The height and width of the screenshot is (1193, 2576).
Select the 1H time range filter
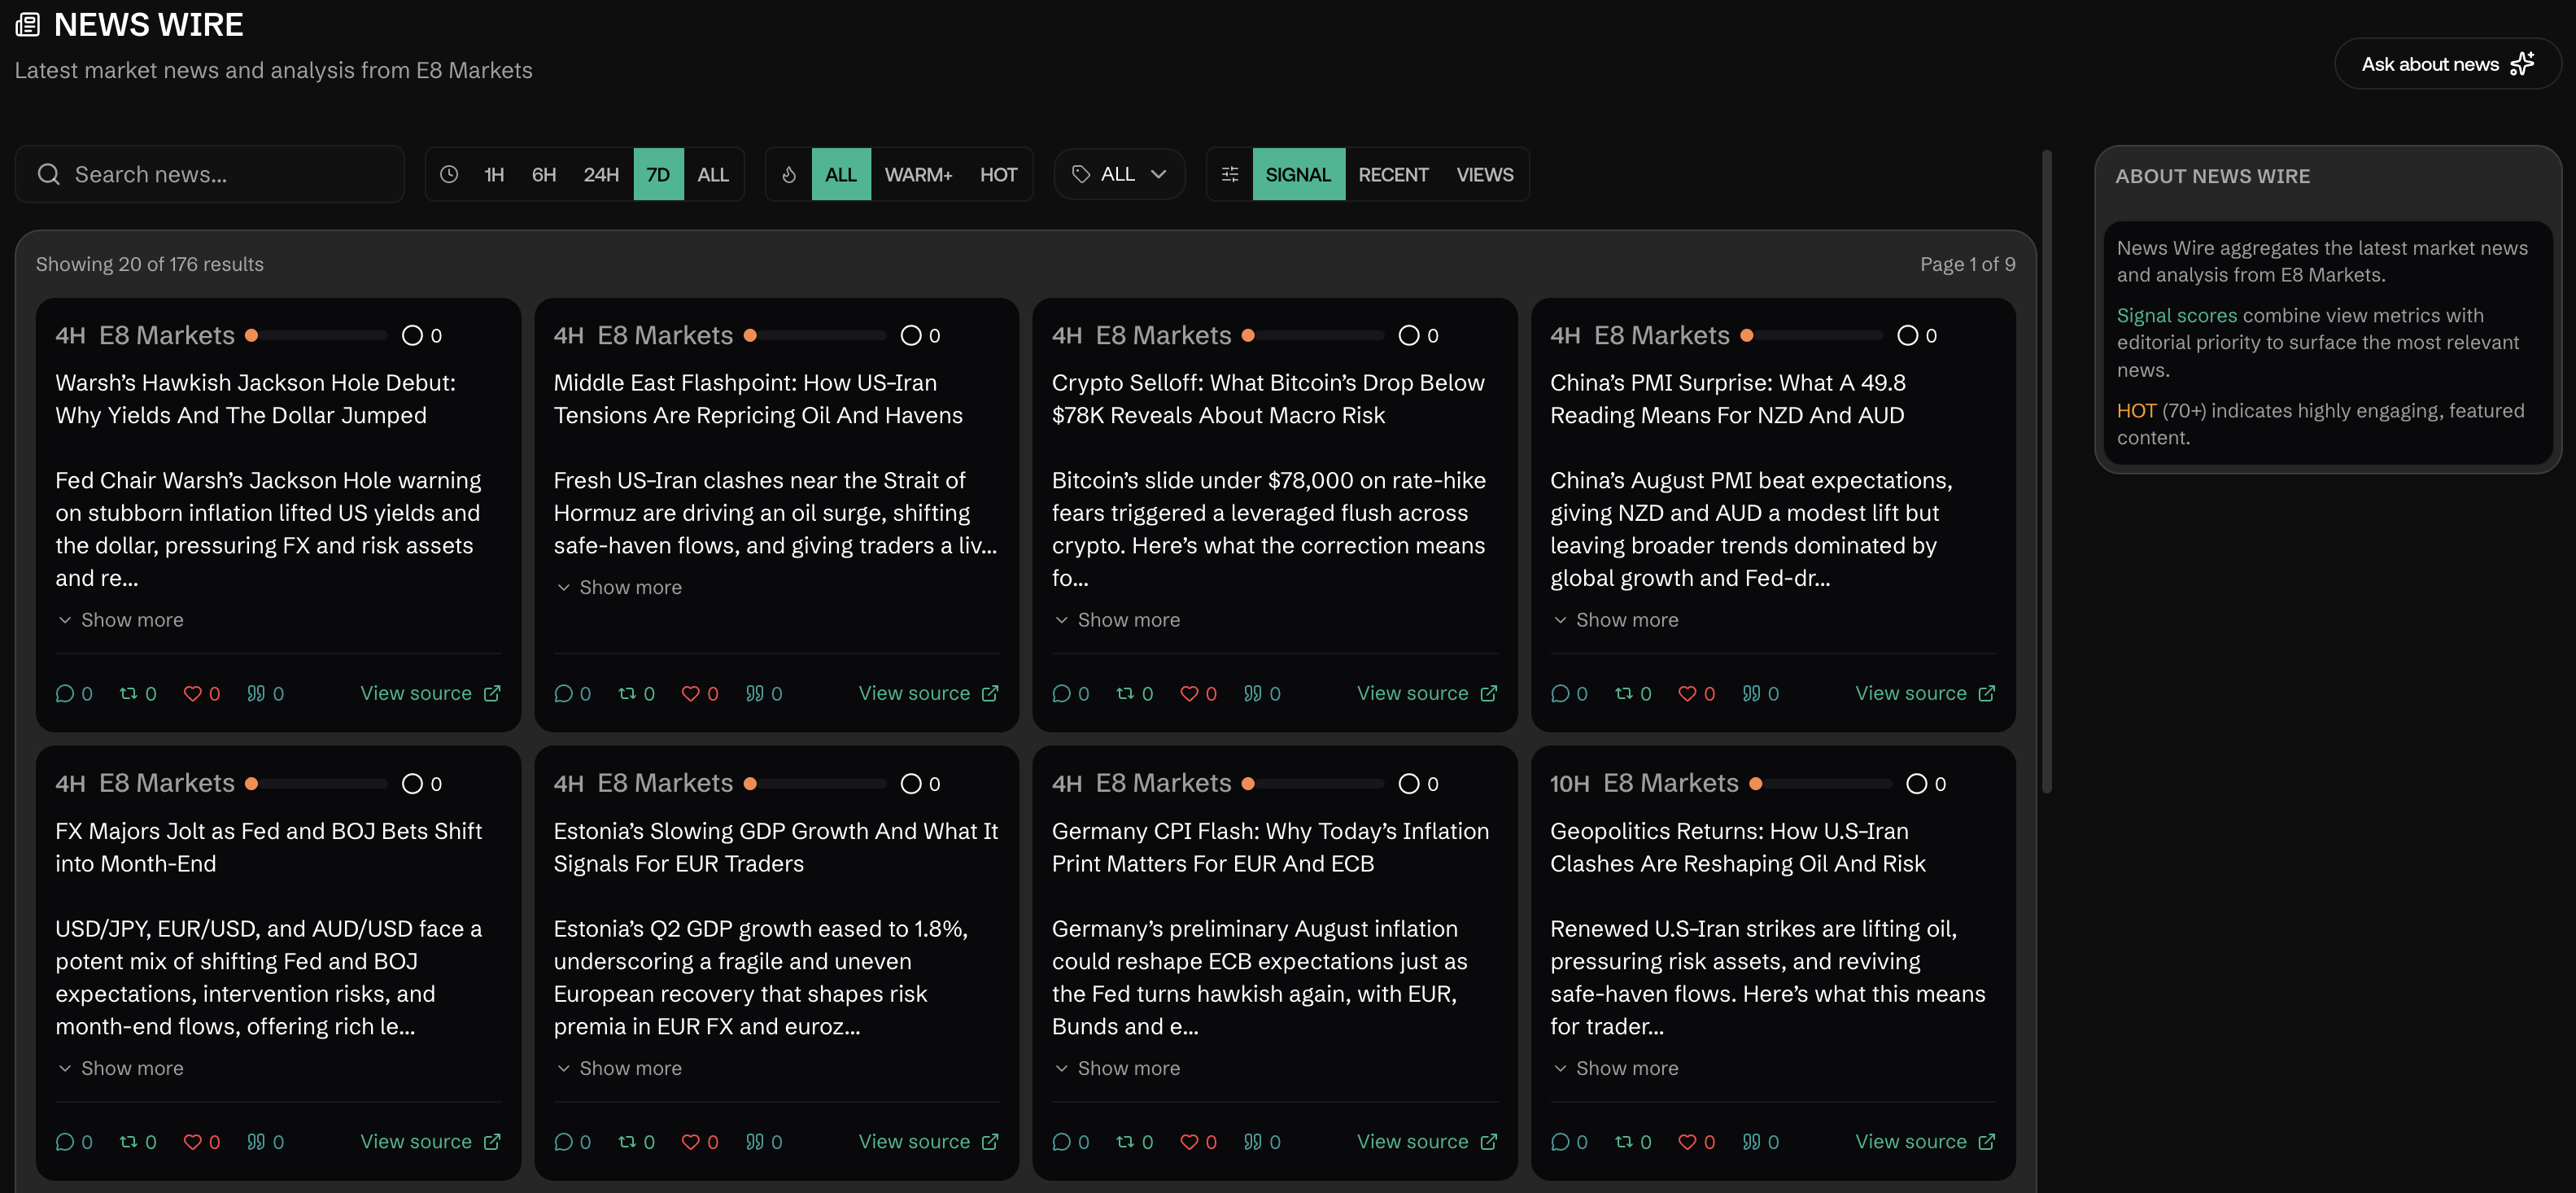click(494, 174)
